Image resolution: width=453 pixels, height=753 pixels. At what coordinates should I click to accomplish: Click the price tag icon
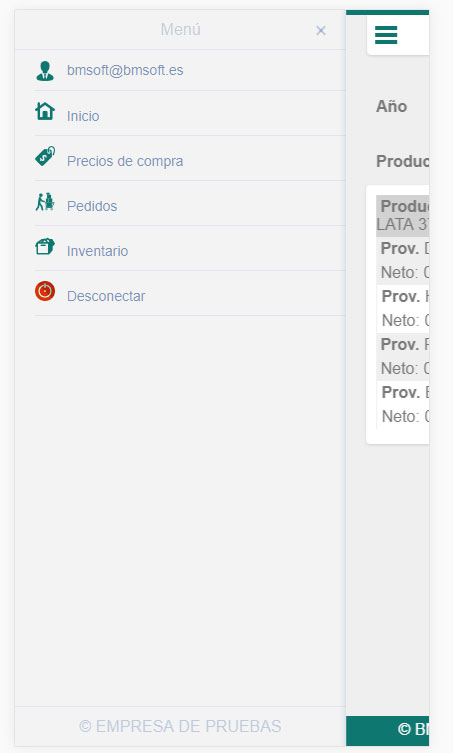pyautogui.click(x=45, y=157)
